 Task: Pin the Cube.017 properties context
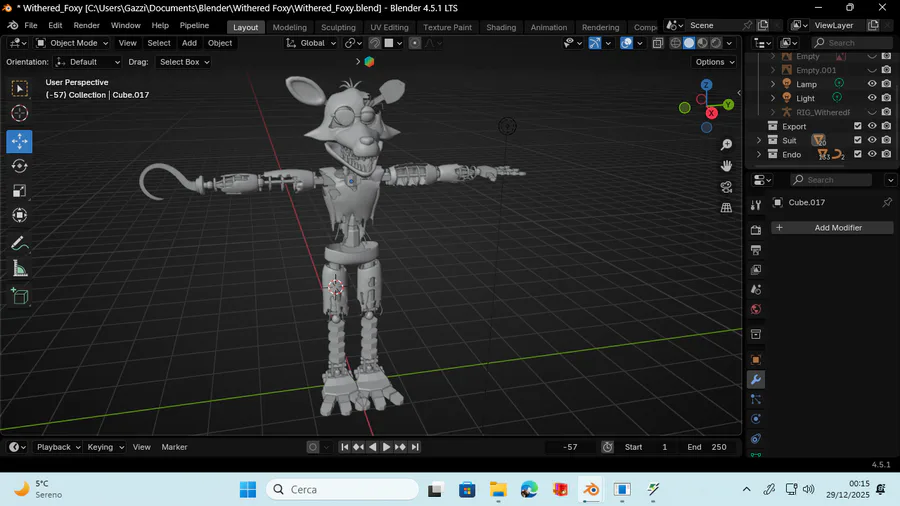click(886, 202)
